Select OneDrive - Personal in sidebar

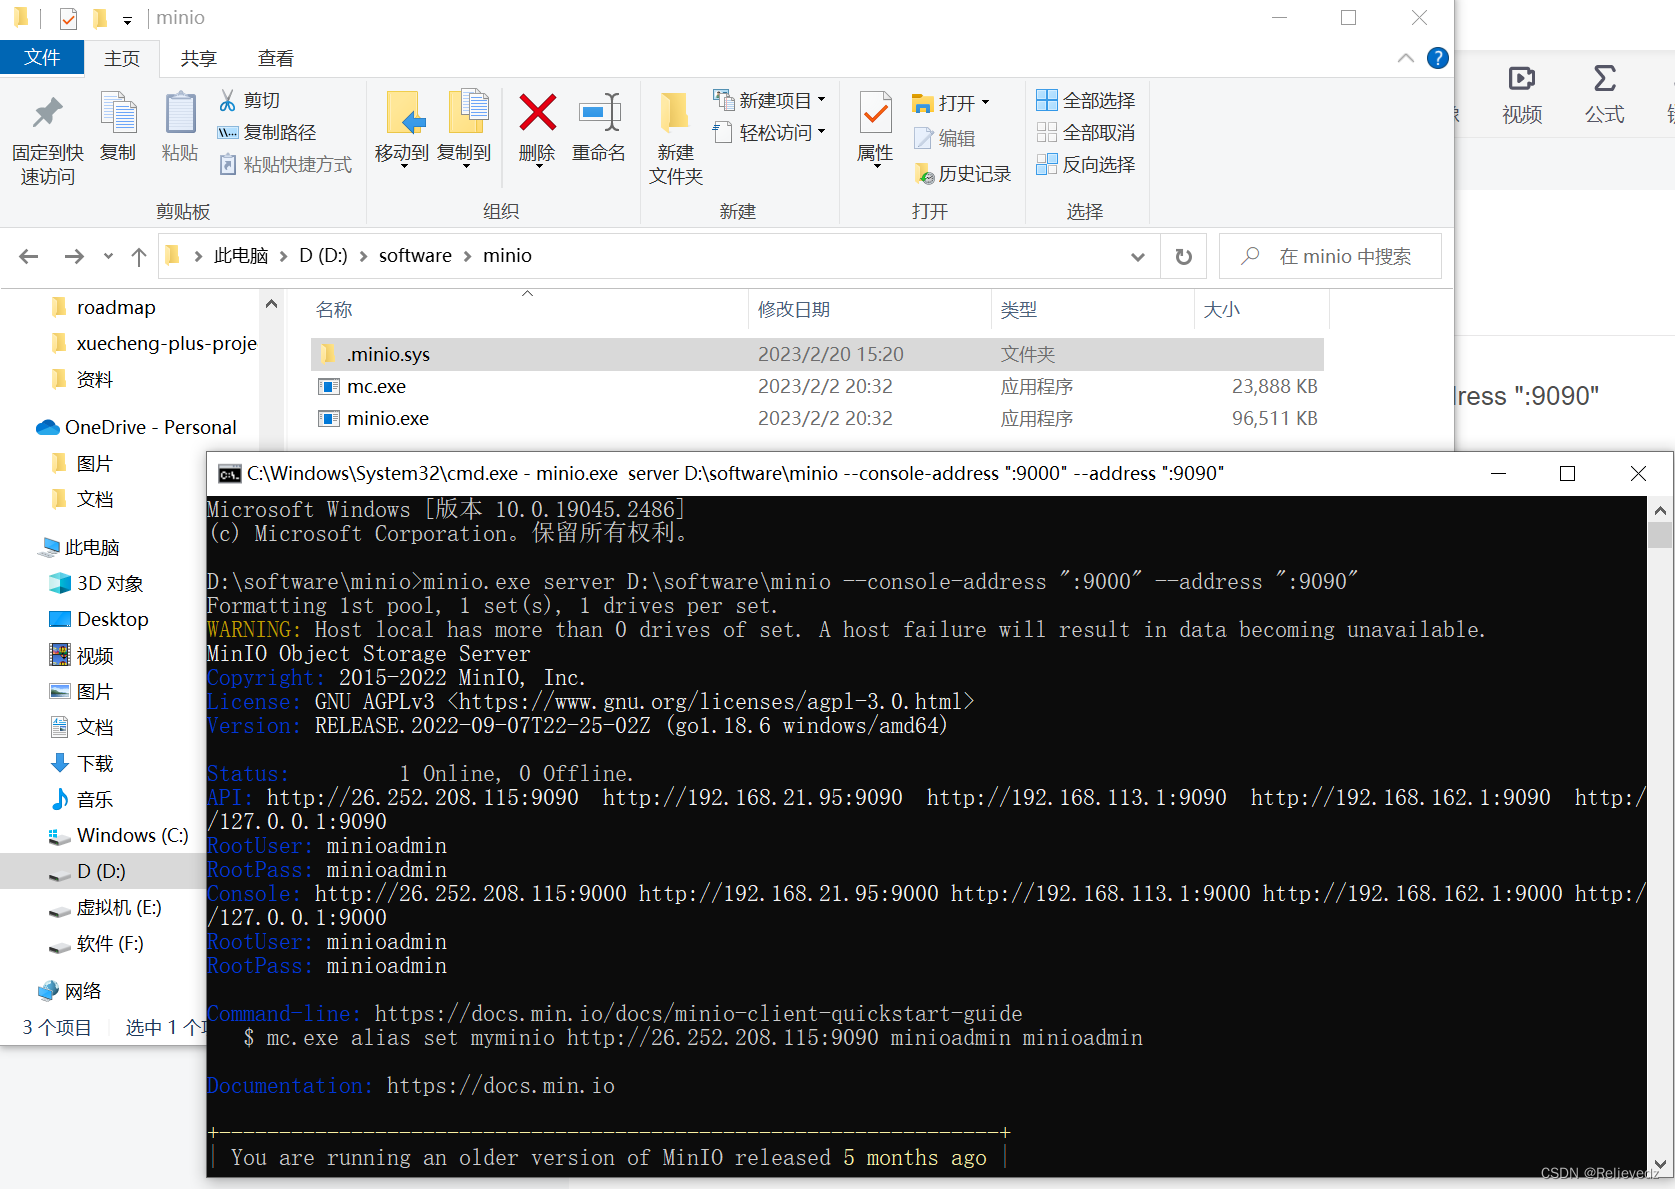tap(136, 427)
